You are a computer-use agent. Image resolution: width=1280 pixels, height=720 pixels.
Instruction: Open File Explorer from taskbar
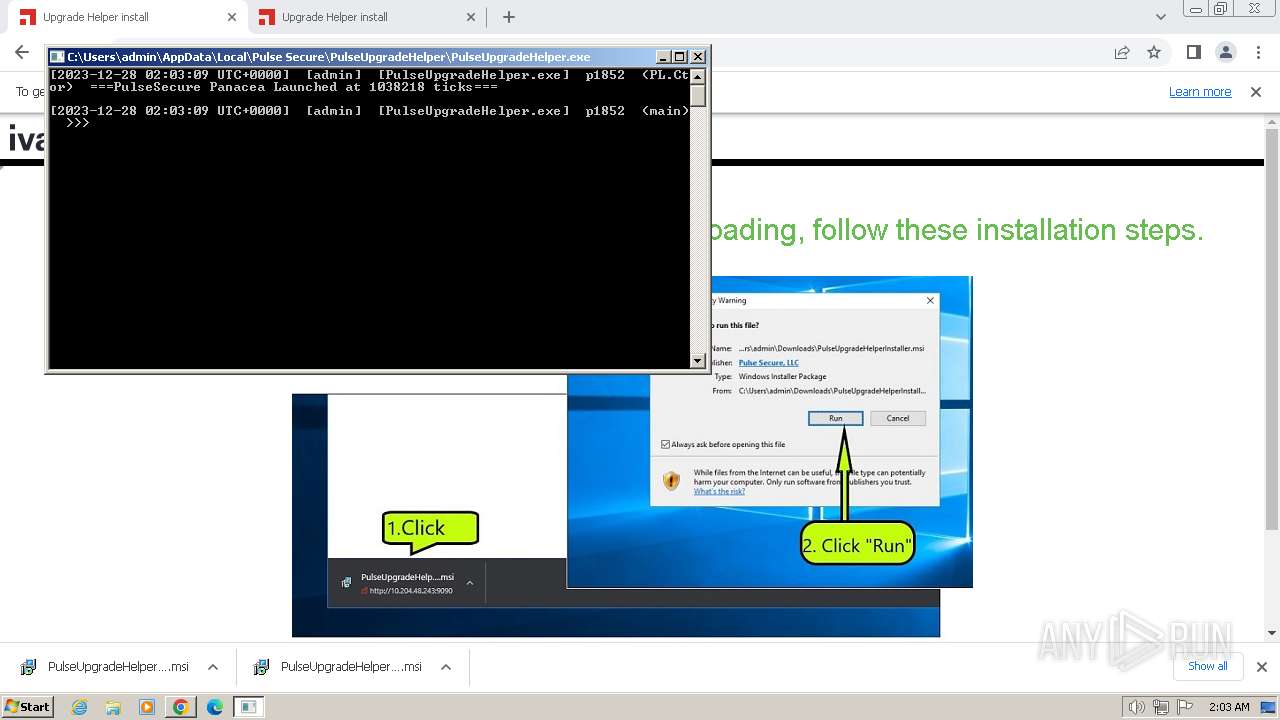tap(113, 707)
